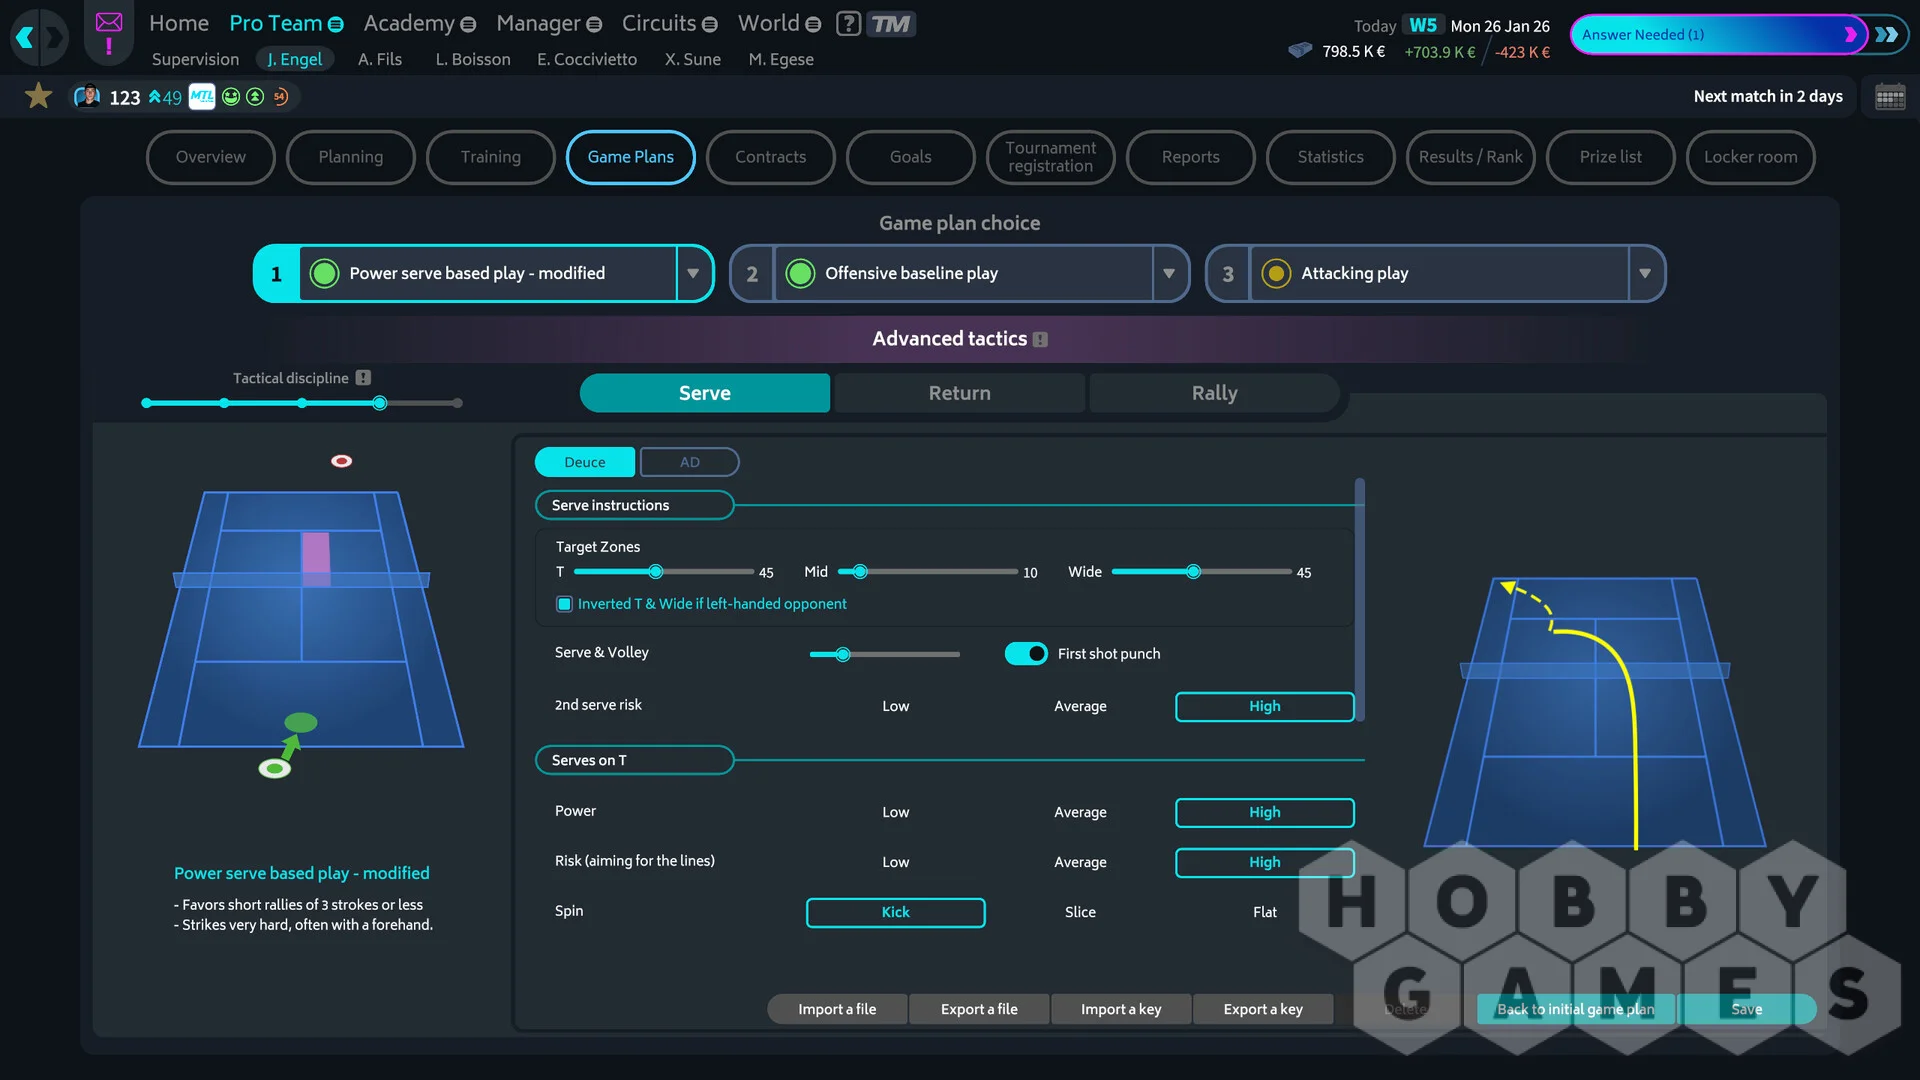Open the Circuits menu icon
1920x1080 pixels.
point(710,24)
